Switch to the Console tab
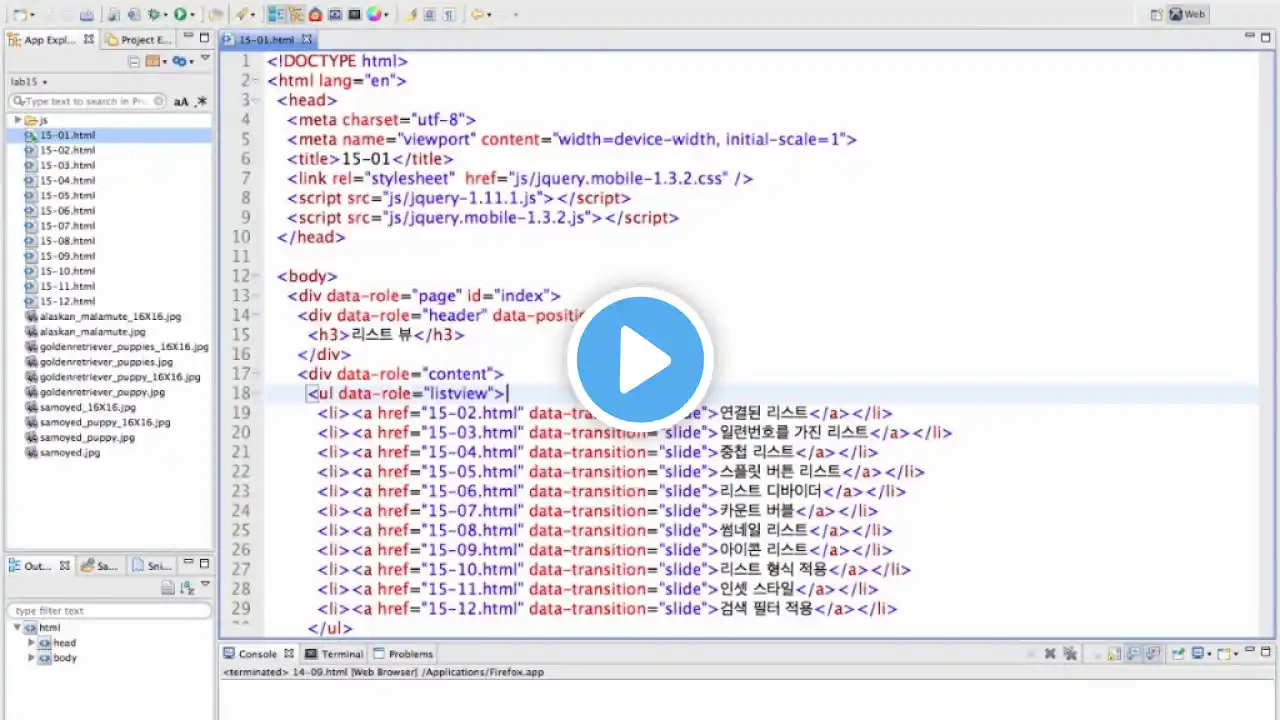1280x720 pixels. coord(258,654)
